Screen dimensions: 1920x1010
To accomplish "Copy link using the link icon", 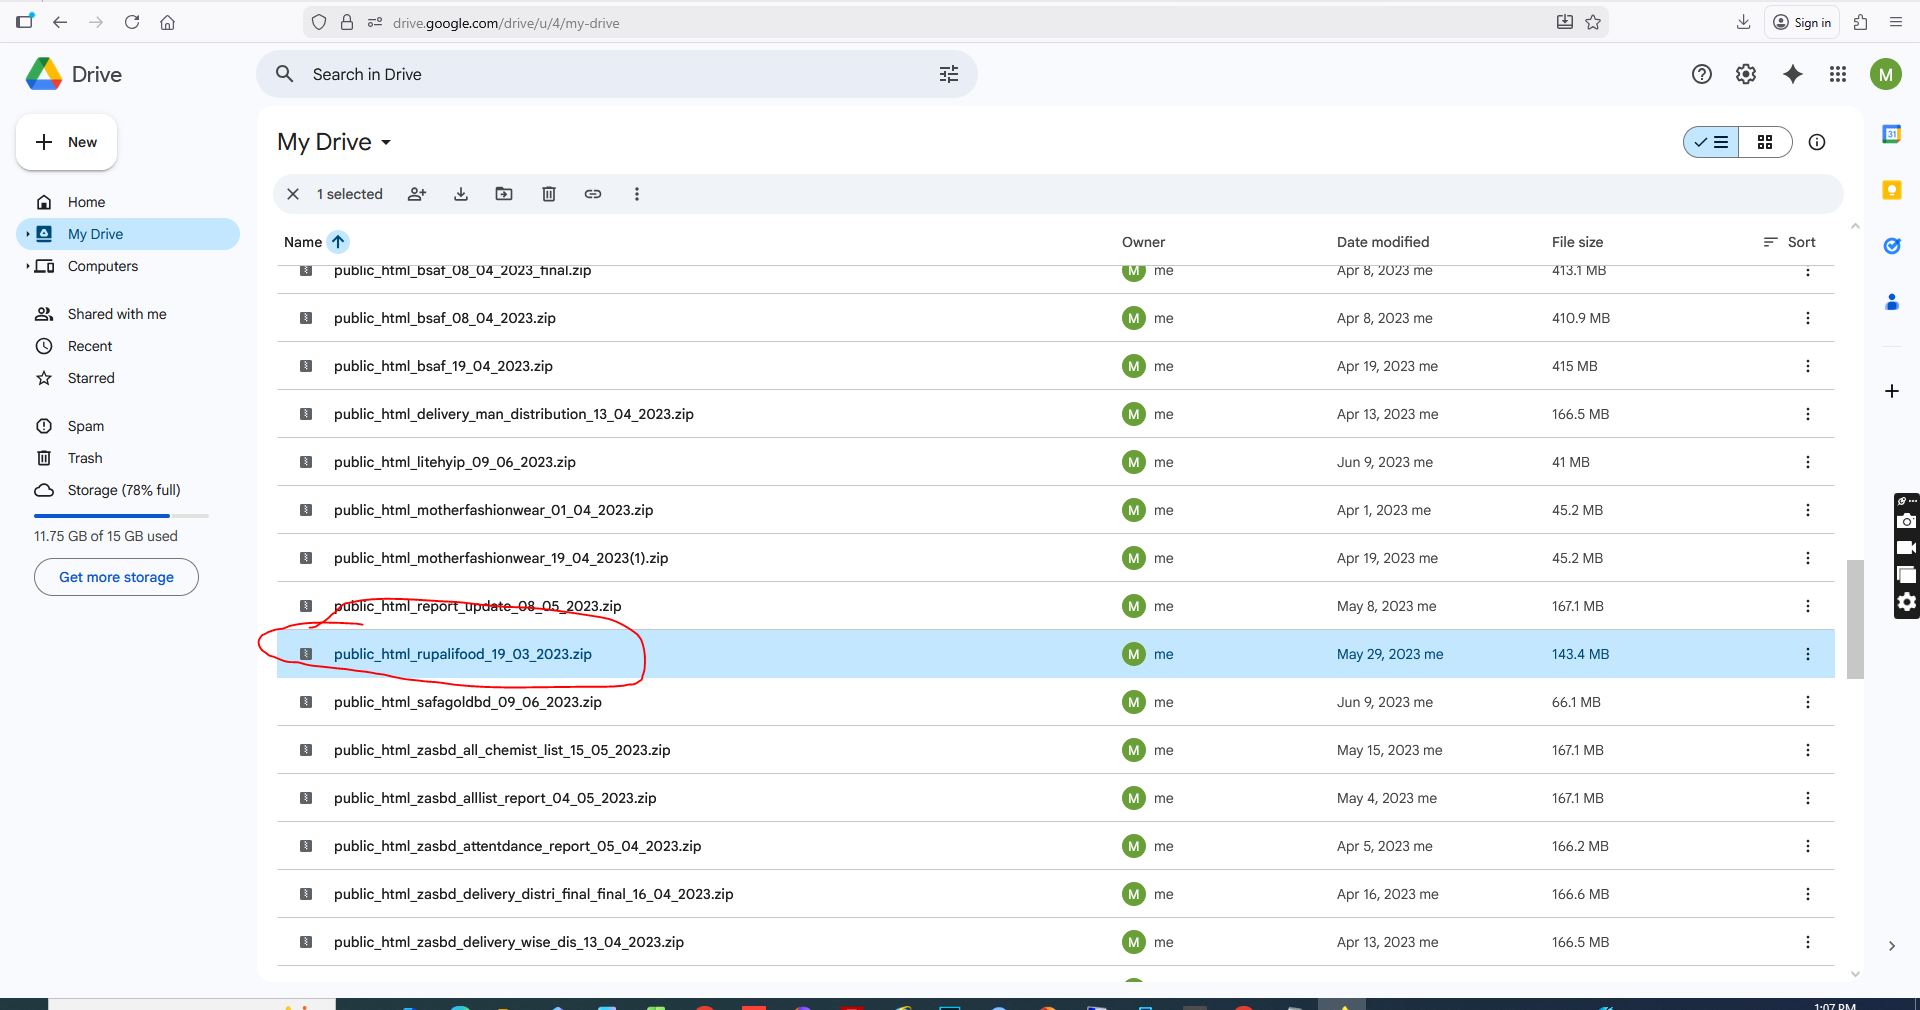I will (x=593, y=194).
